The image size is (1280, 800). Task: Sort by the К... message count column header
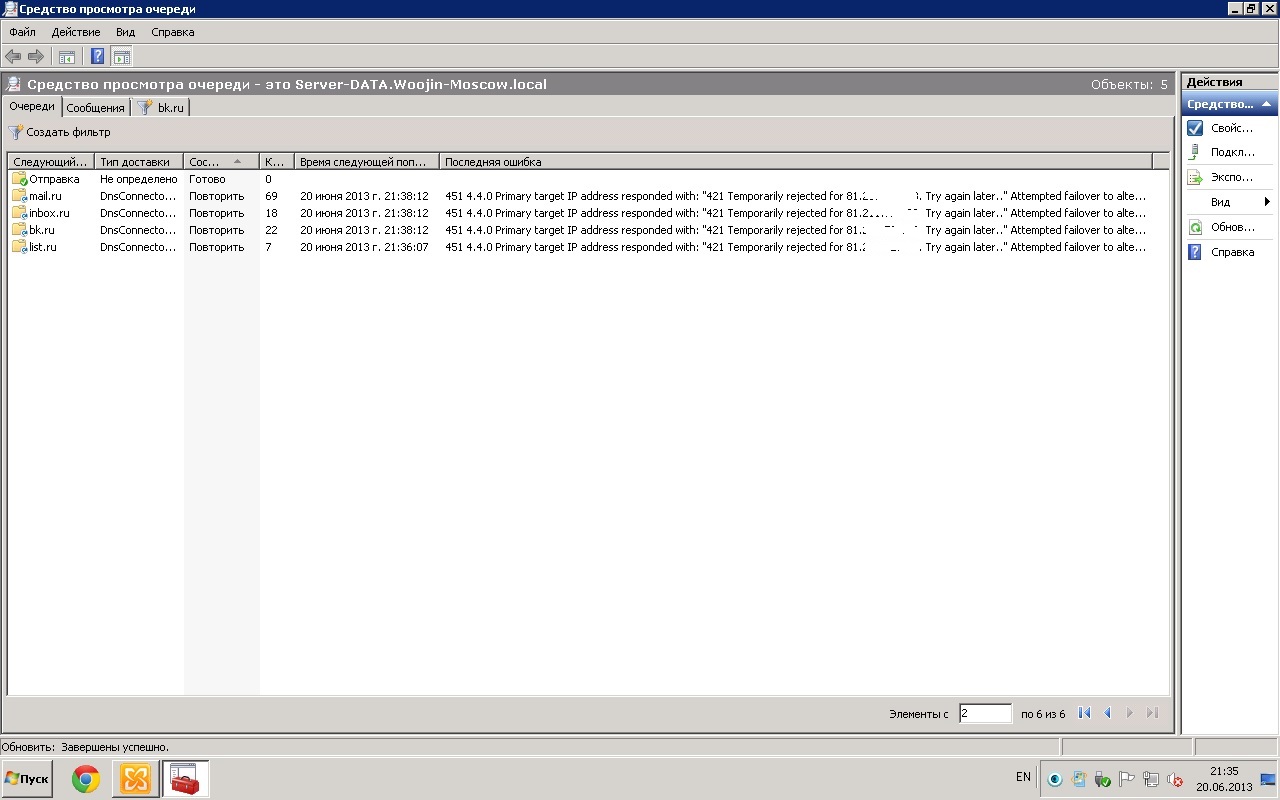(276, 161)
